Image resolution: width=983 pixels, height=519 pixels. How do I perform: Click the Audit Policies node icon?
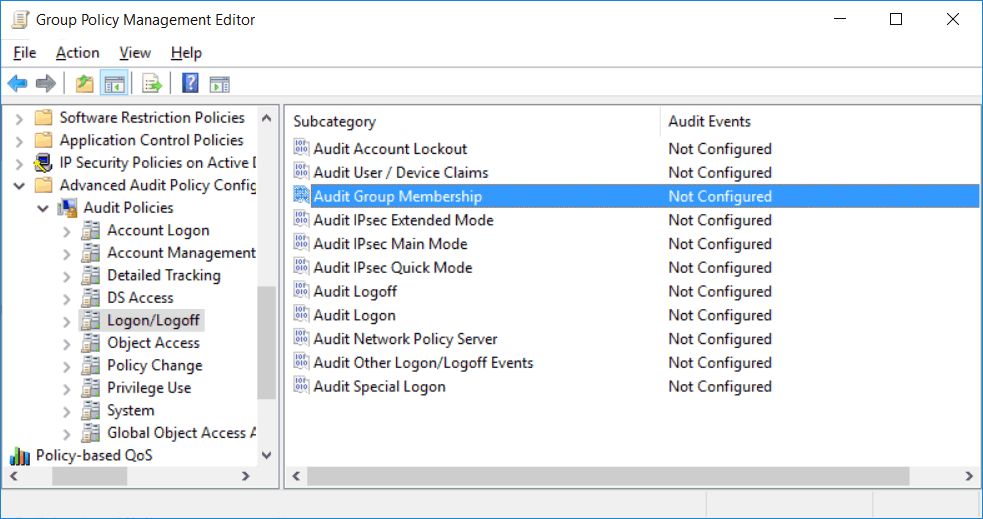click(x=67, y=207)
